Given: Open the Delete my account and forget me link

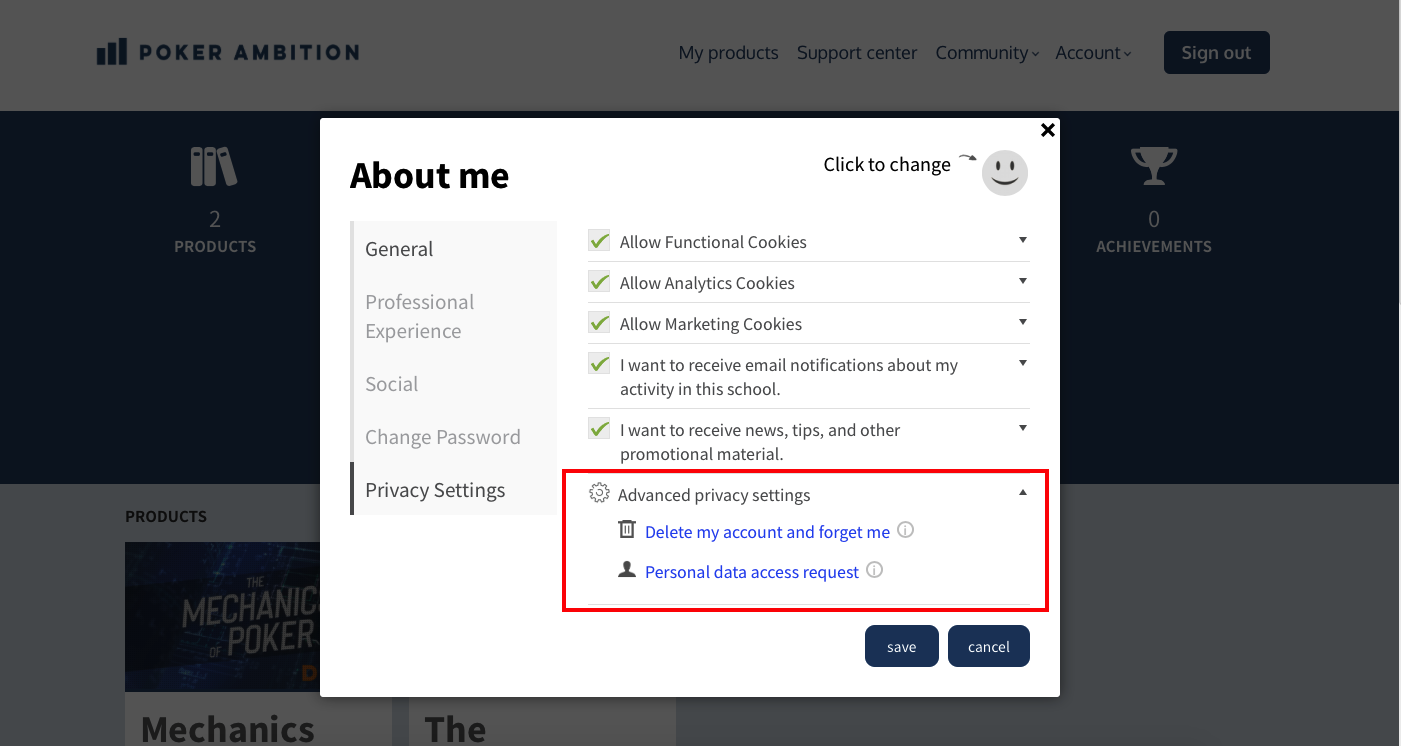Looking at the screenshot, I should pos(767,532).
